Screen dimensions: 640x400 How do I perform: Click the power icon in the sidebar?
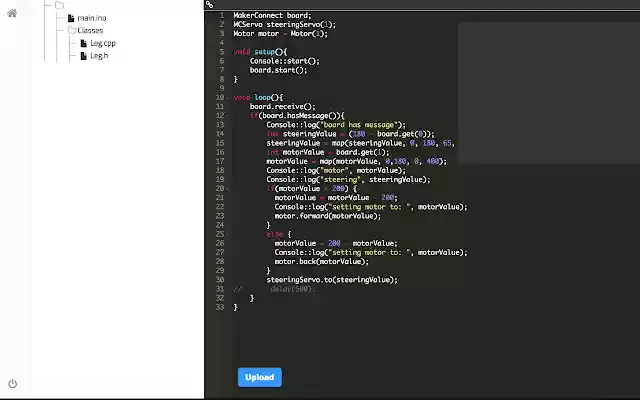click(x=13, y=383)
